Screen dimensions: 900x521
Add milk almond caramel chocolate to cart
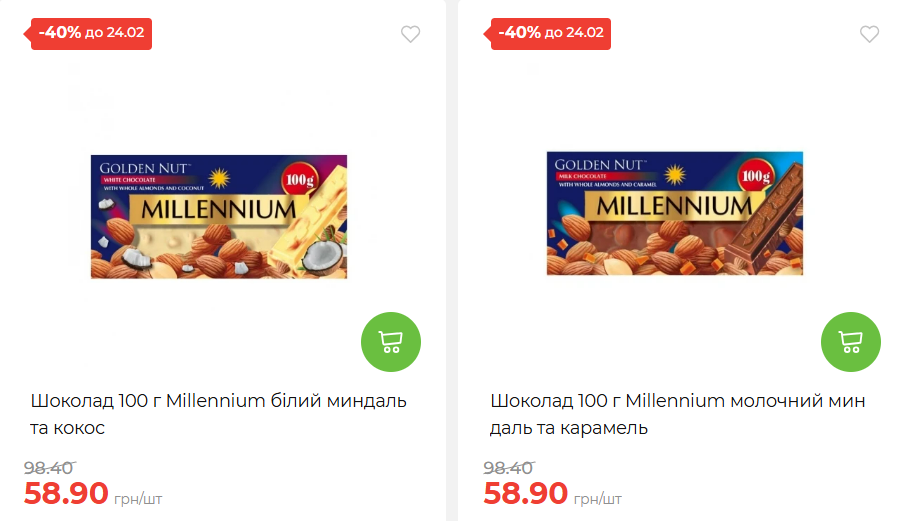click(850, 341)
